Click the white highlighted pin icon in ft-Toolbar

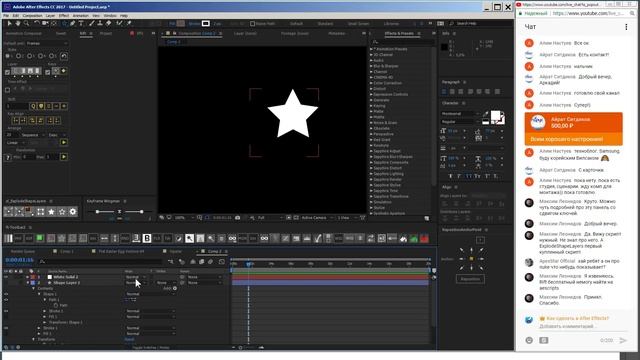pos(189,238)
